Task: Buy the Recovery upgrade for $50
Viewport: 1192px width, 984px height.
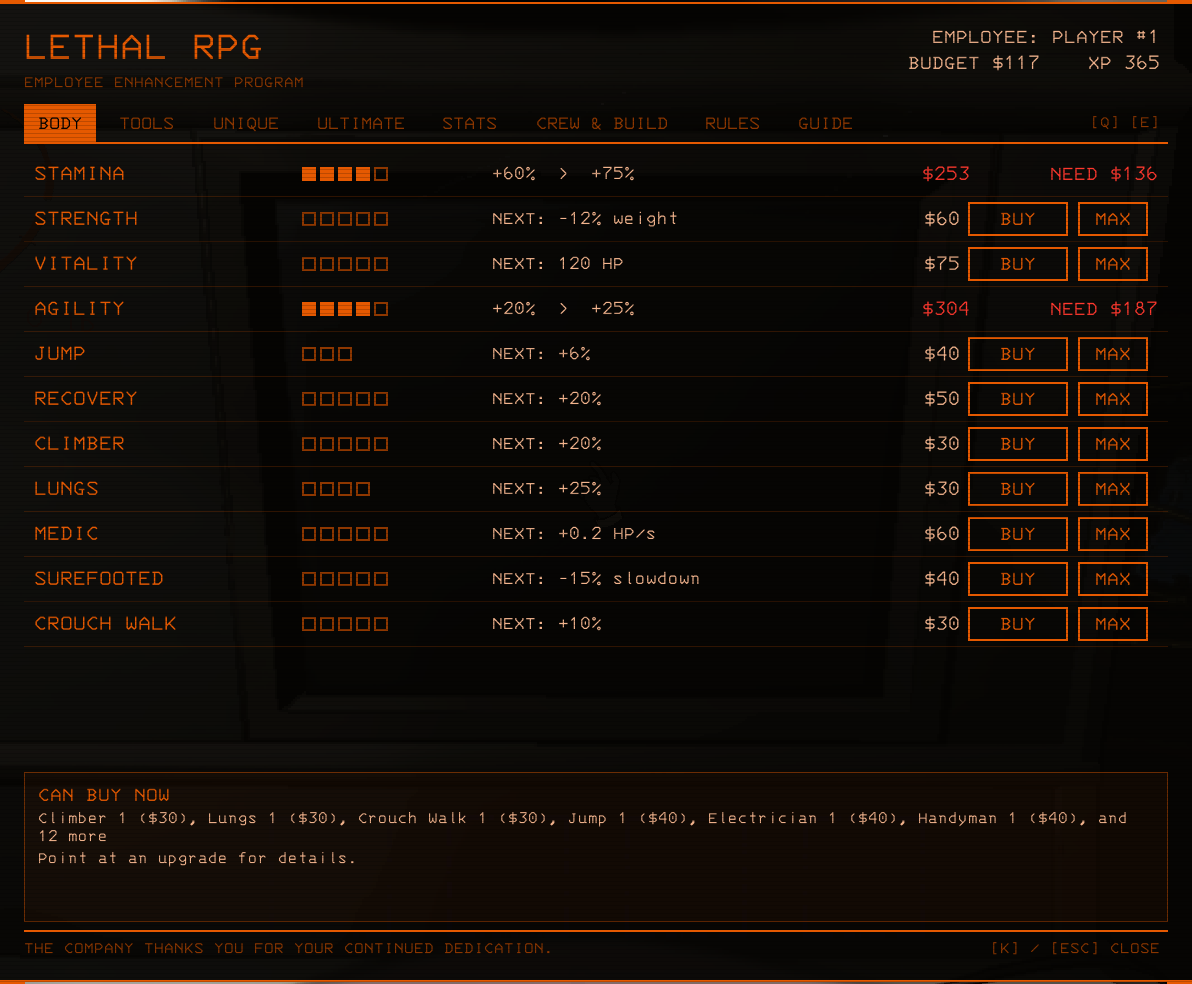Action: pos(1017,398)
